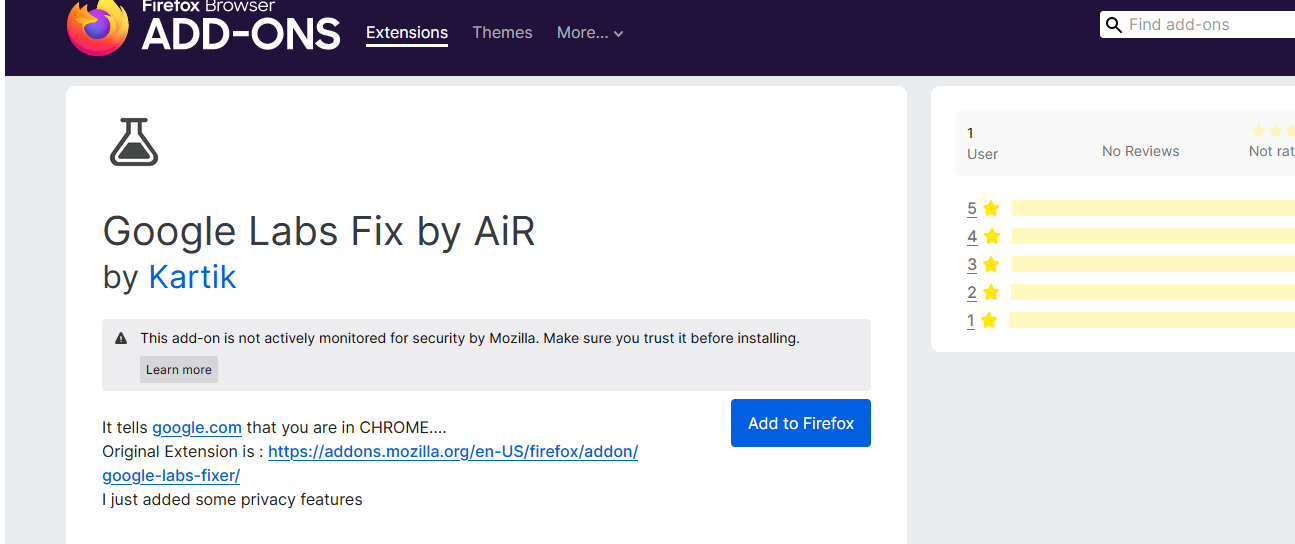Click the 3-star rating bar
The height and width of the screenshot is (544, 1295).
click(x=1153, y=264)
